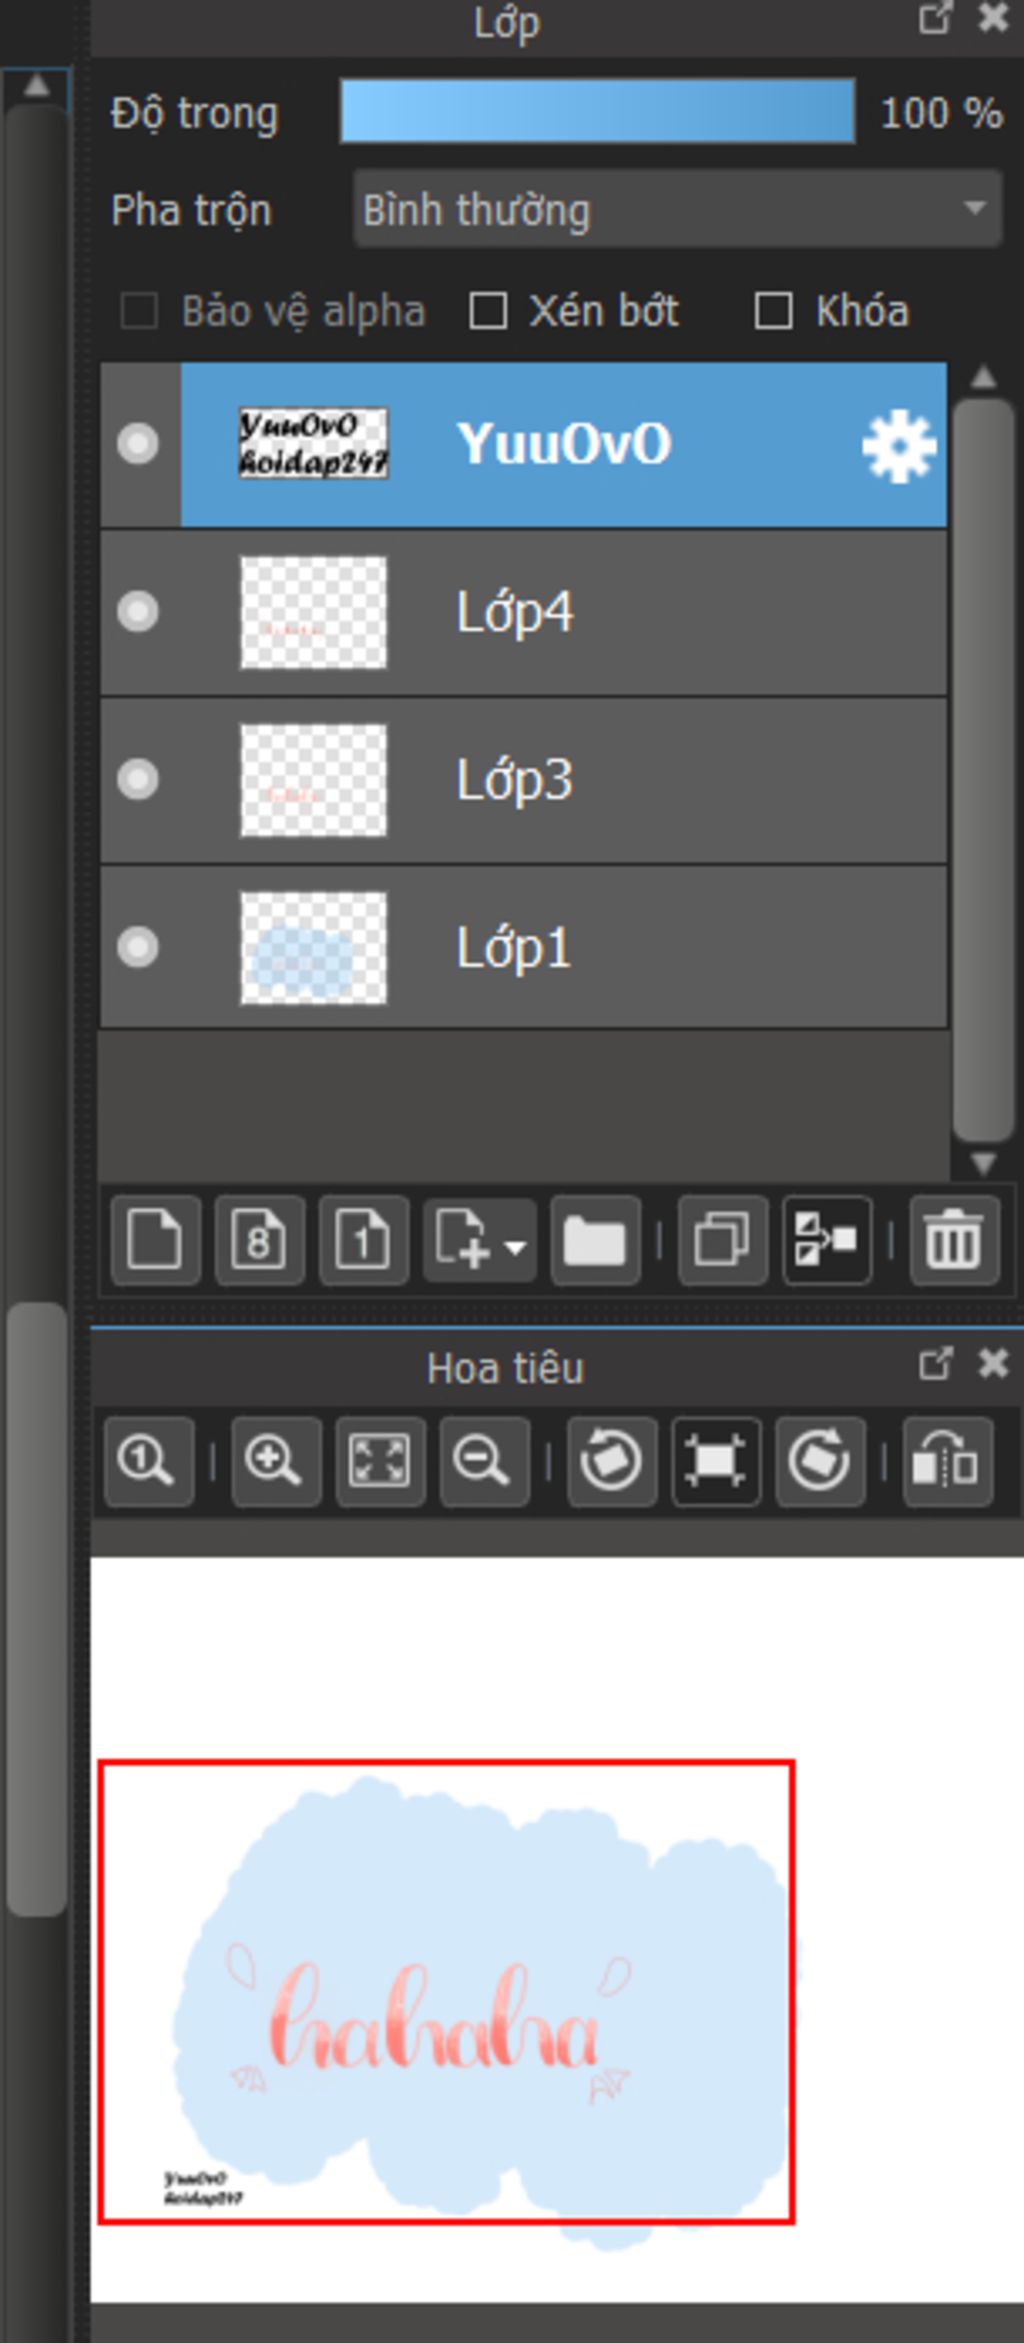Create a new 8-bit layer

click(x=259, y=1240)
